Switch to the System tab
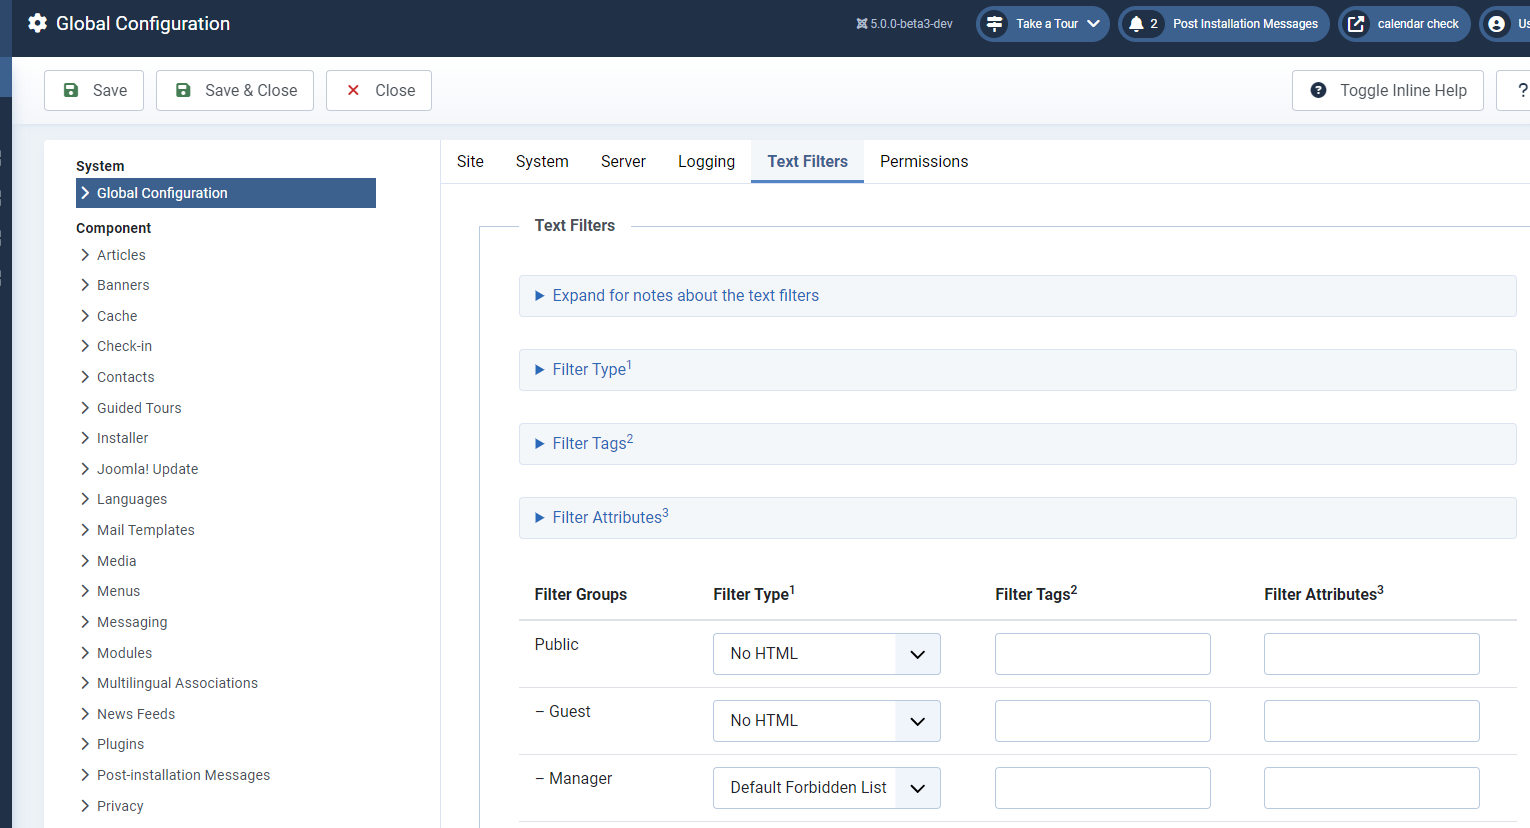1530x828 pixels. pos(542,161)
